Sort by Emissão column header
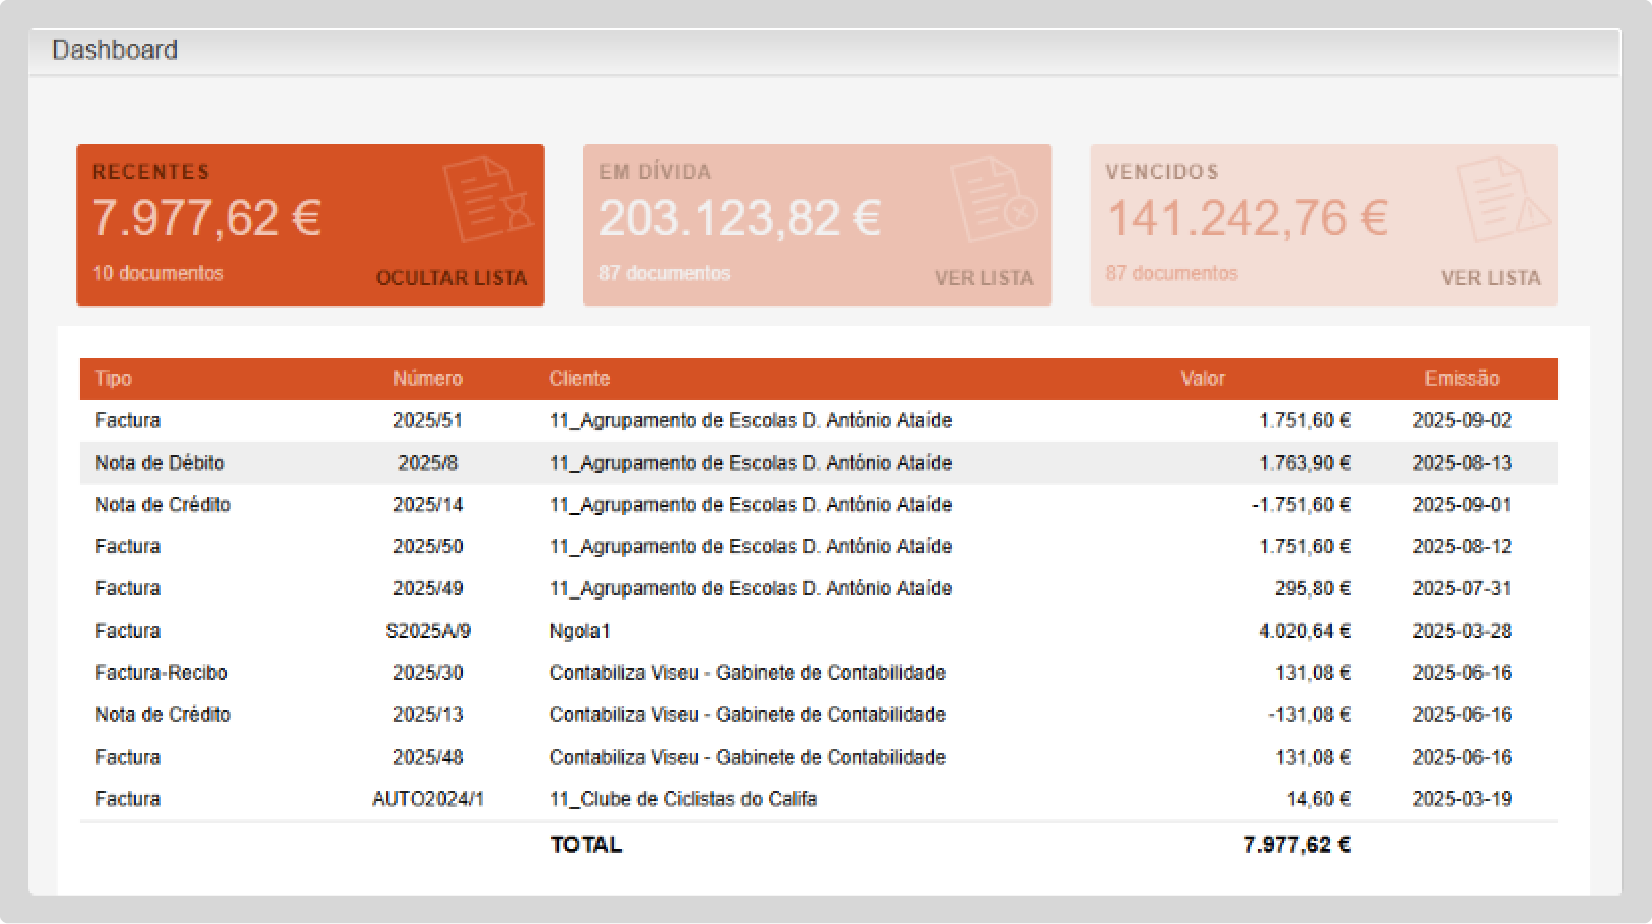The image size is (1652, 924). [x=1461, y=379]
